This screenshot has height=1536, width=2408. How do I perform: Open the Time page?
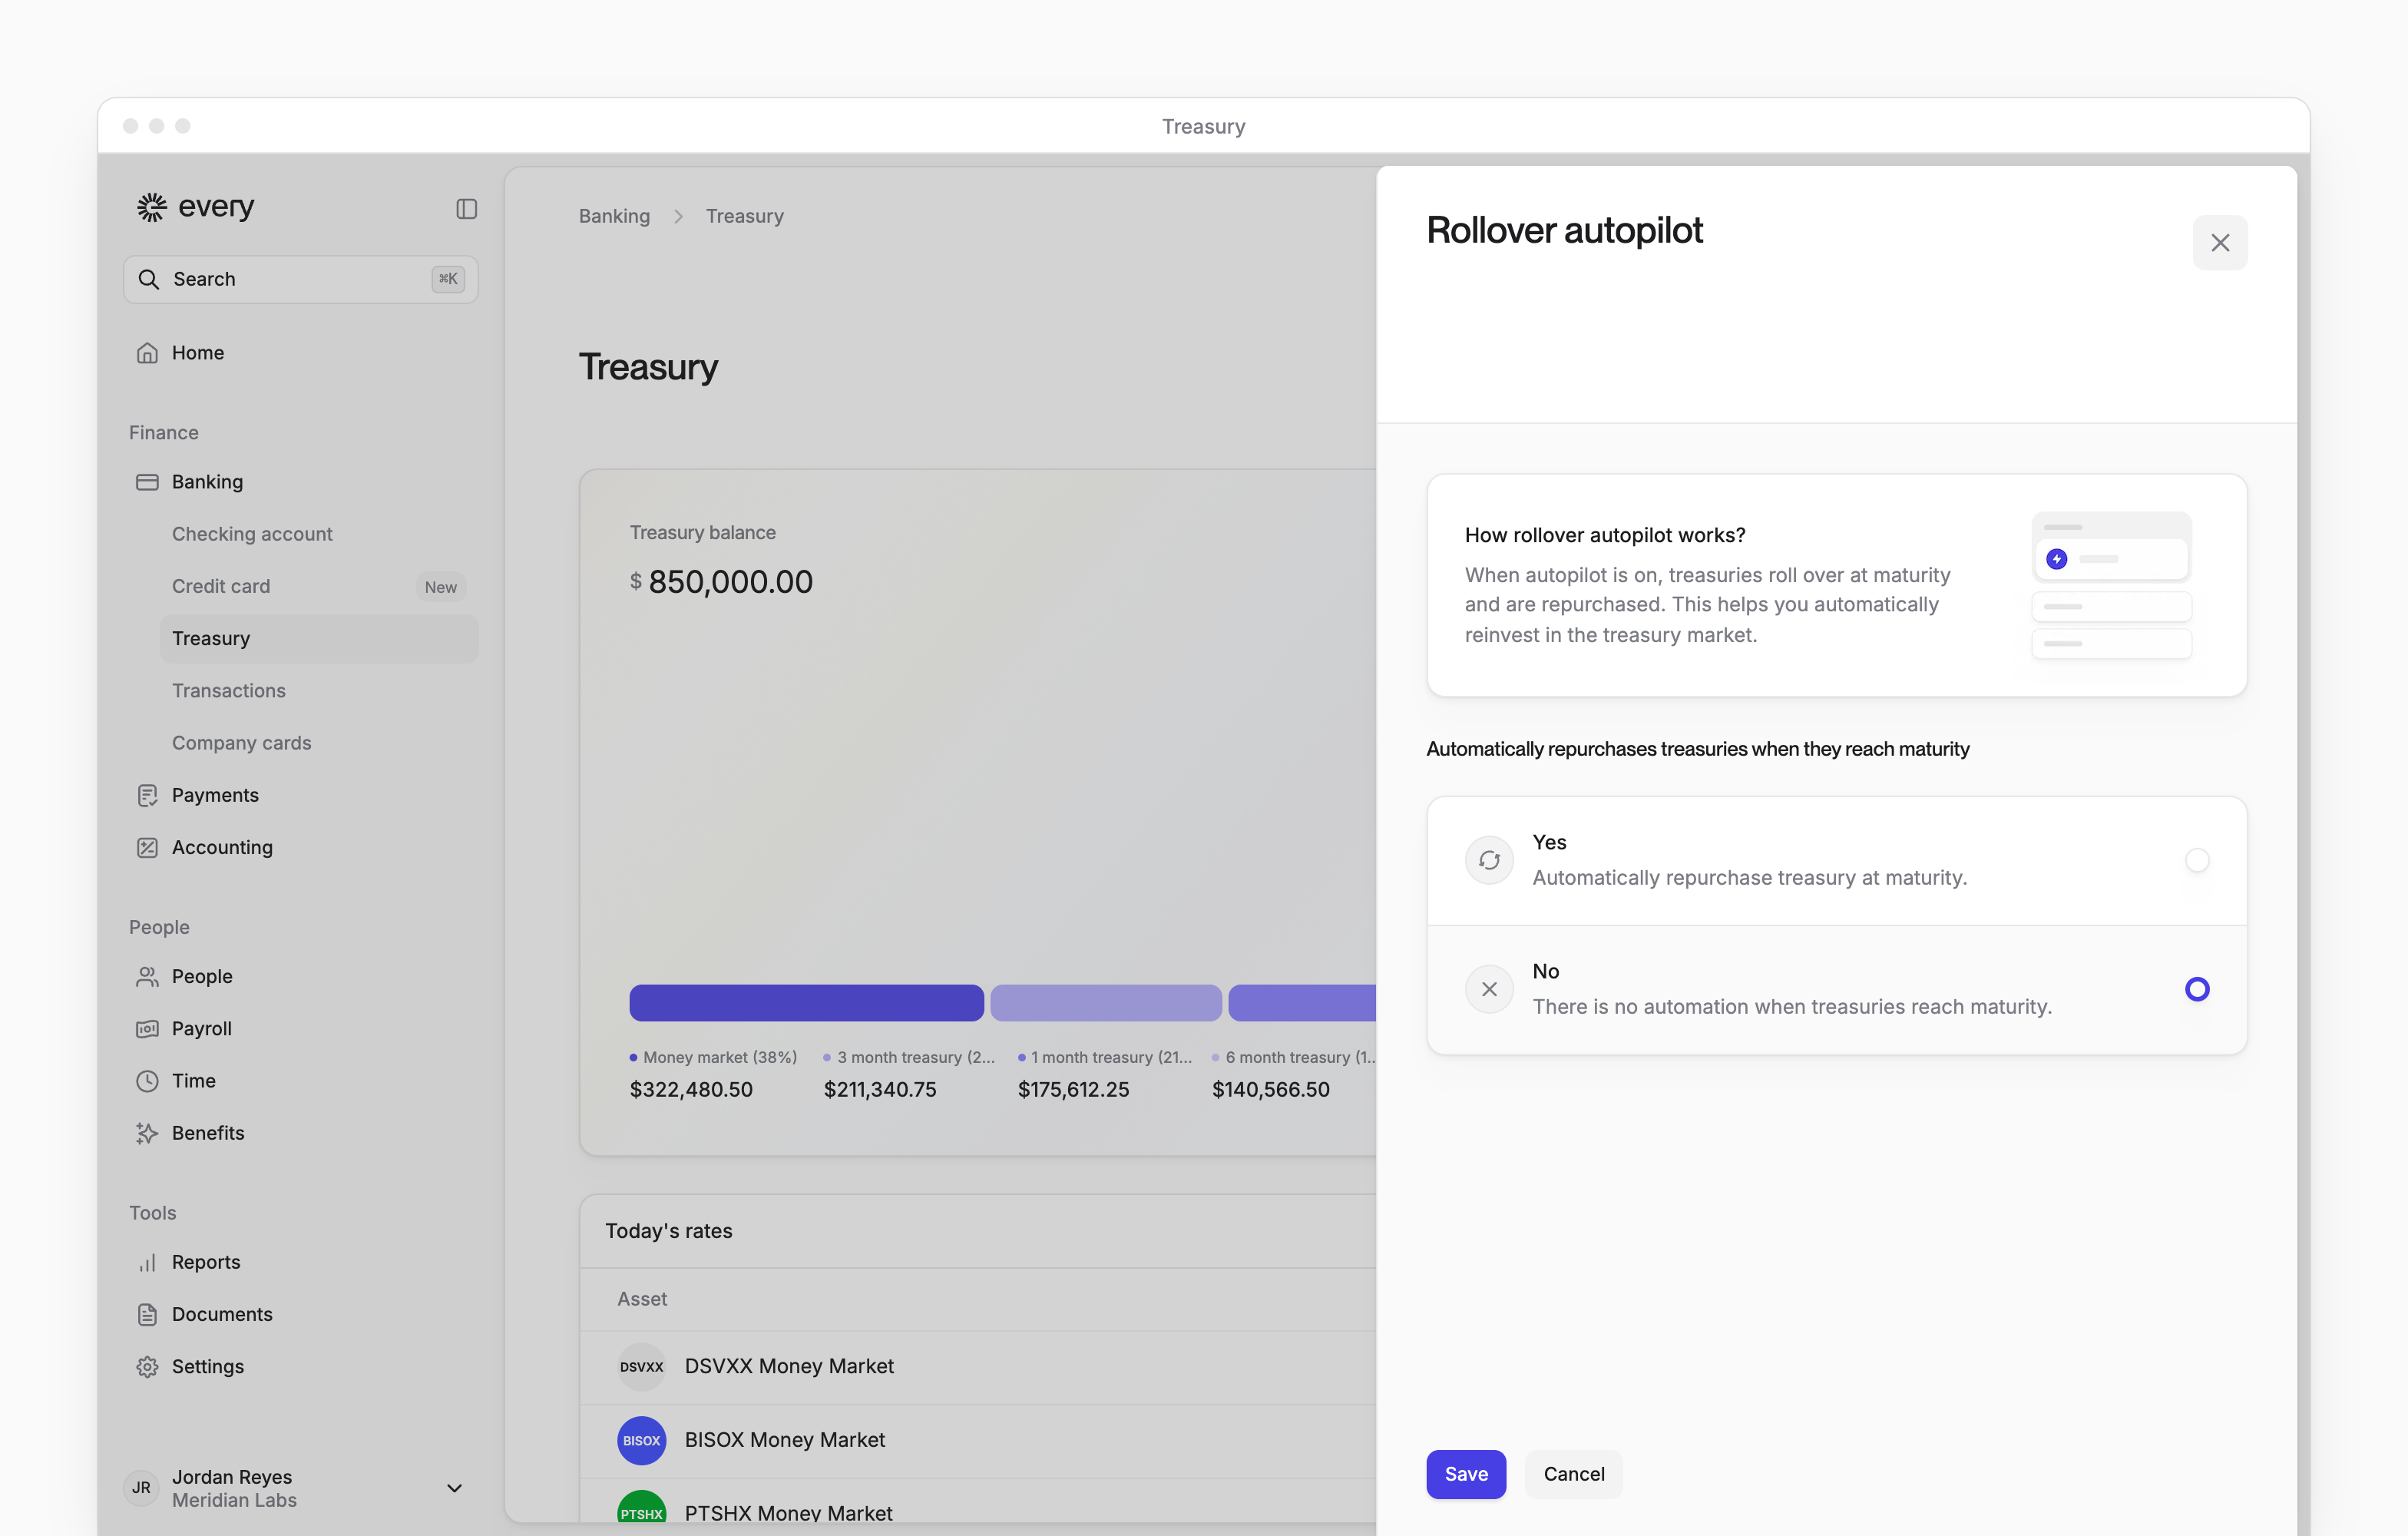tap(300, 1080)
